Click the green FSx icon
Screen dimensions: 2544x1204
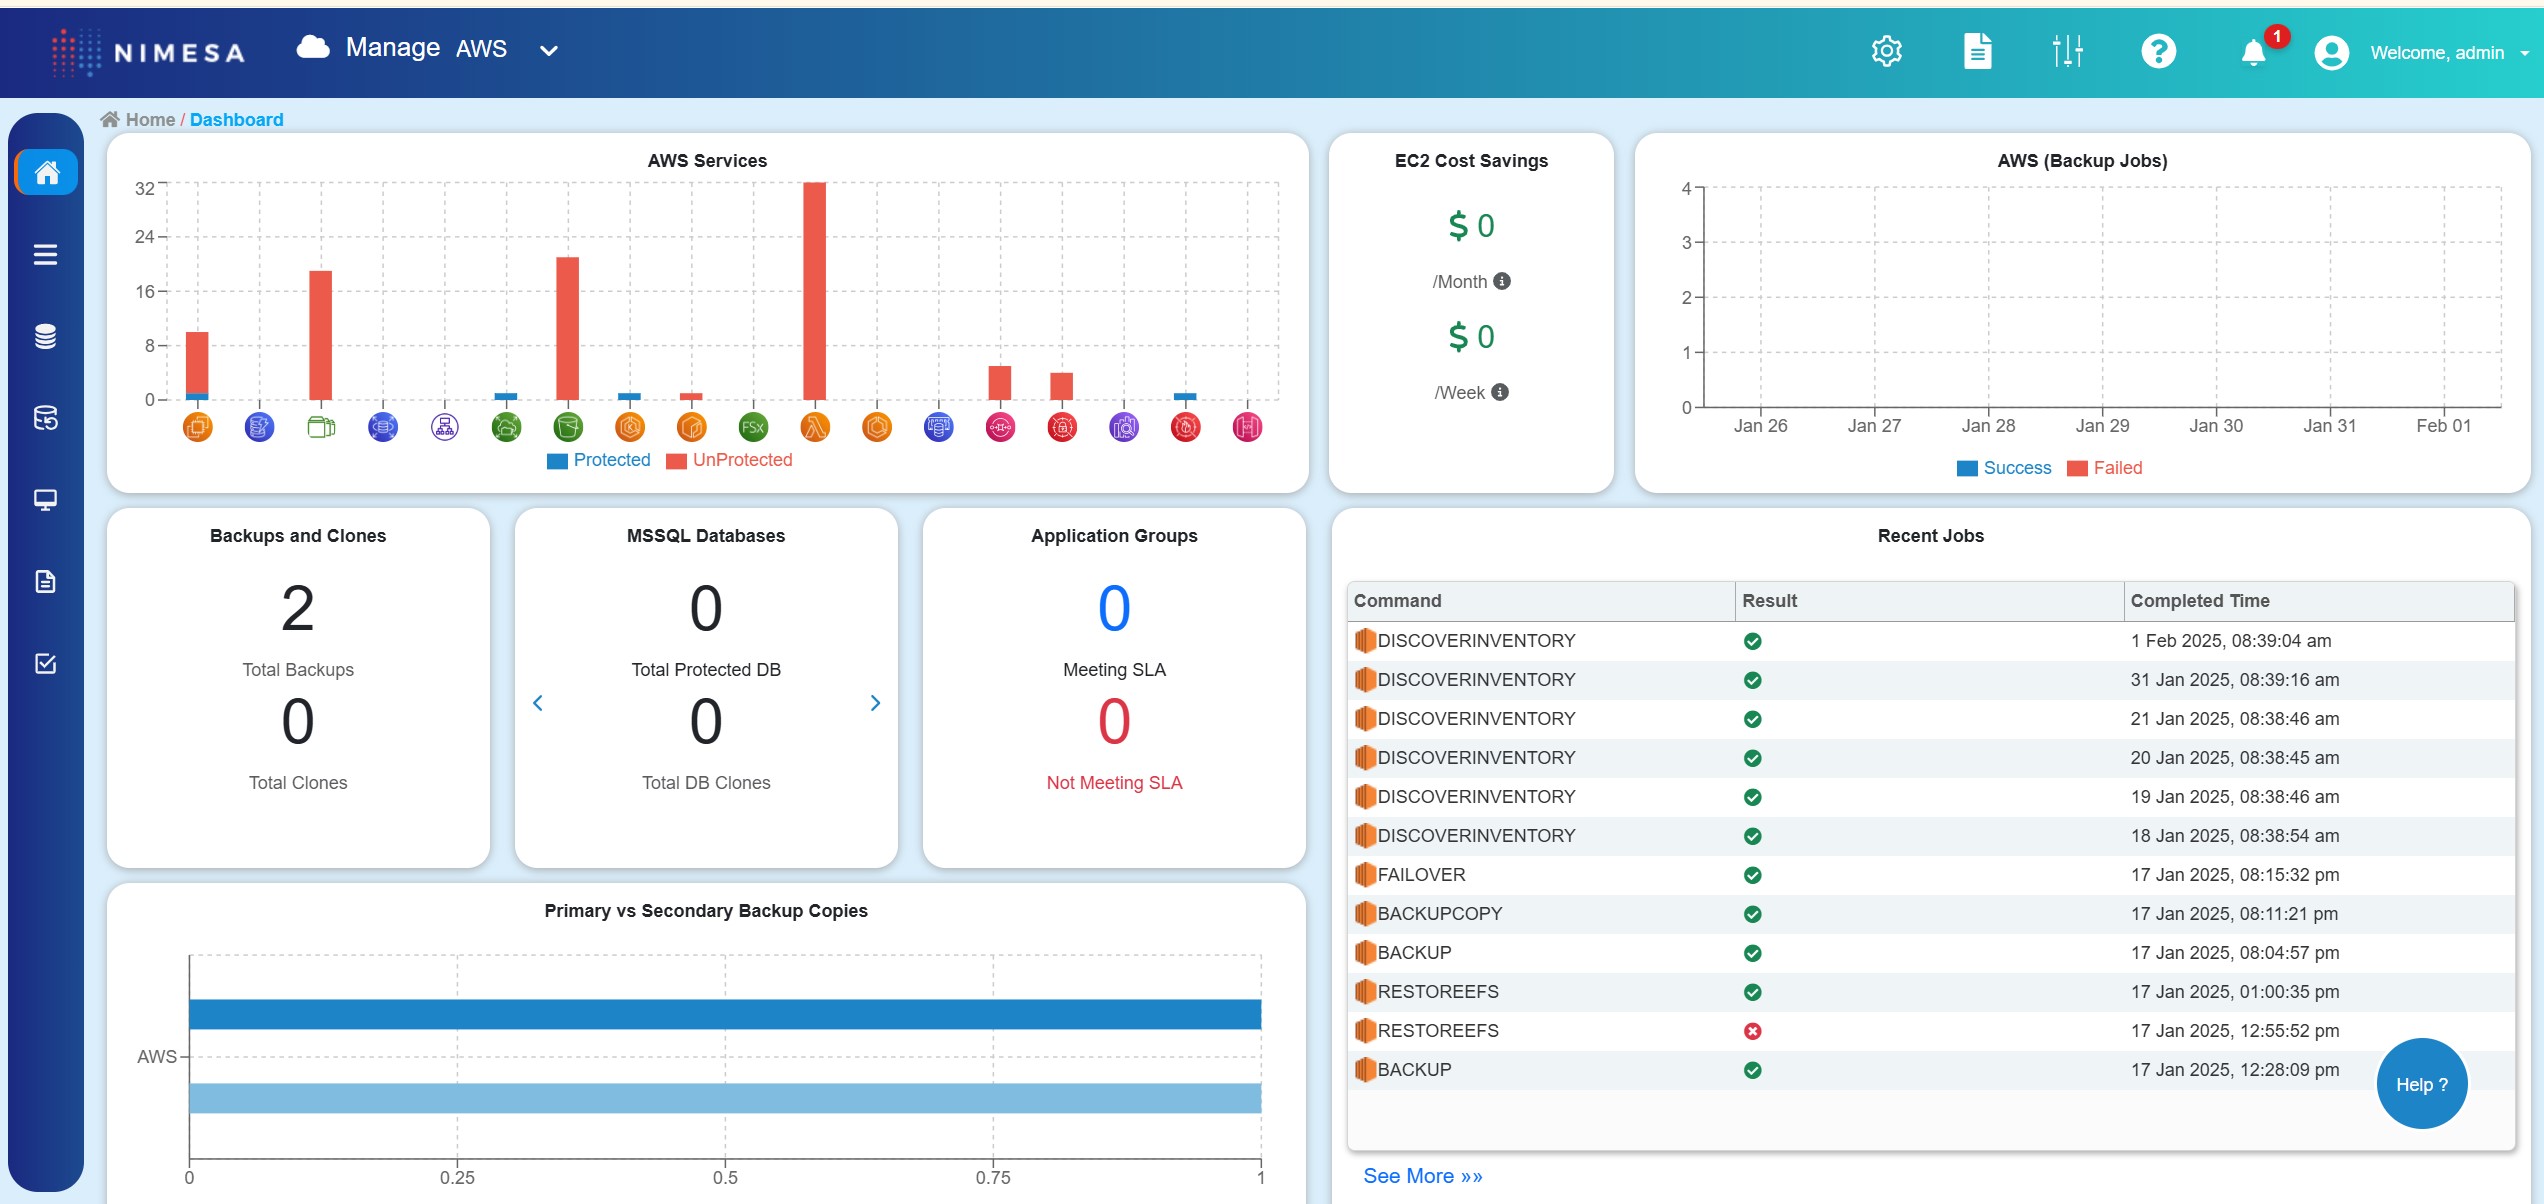click(x=753, y=428)
